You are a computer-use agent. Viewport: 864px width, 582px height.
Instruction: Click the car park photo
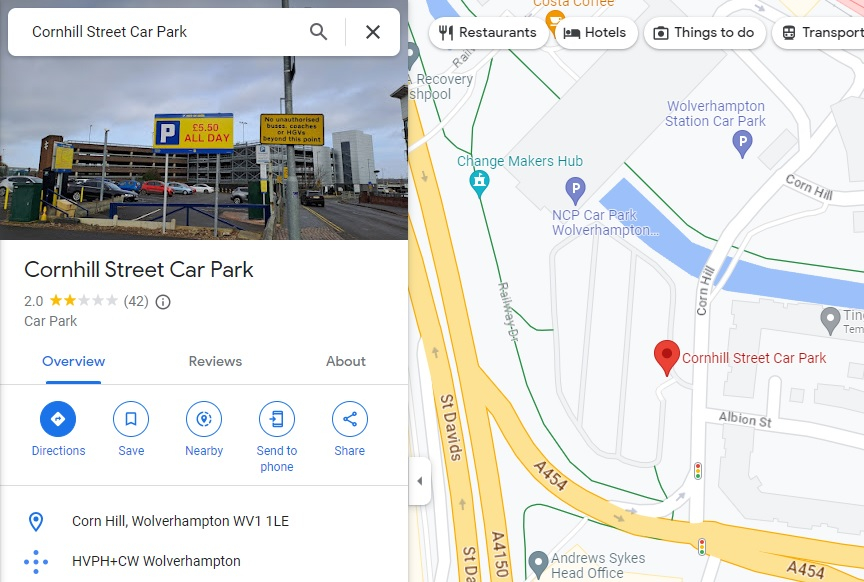point(204,148)
